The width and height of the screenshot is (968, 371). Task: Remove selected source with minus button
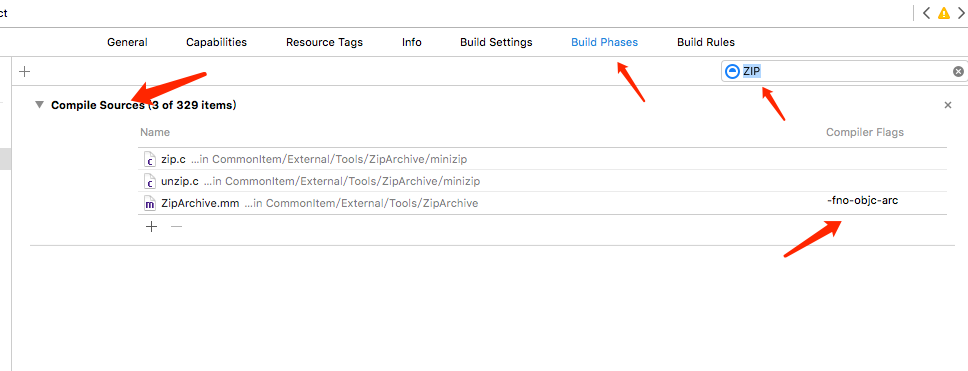[177, 227]
